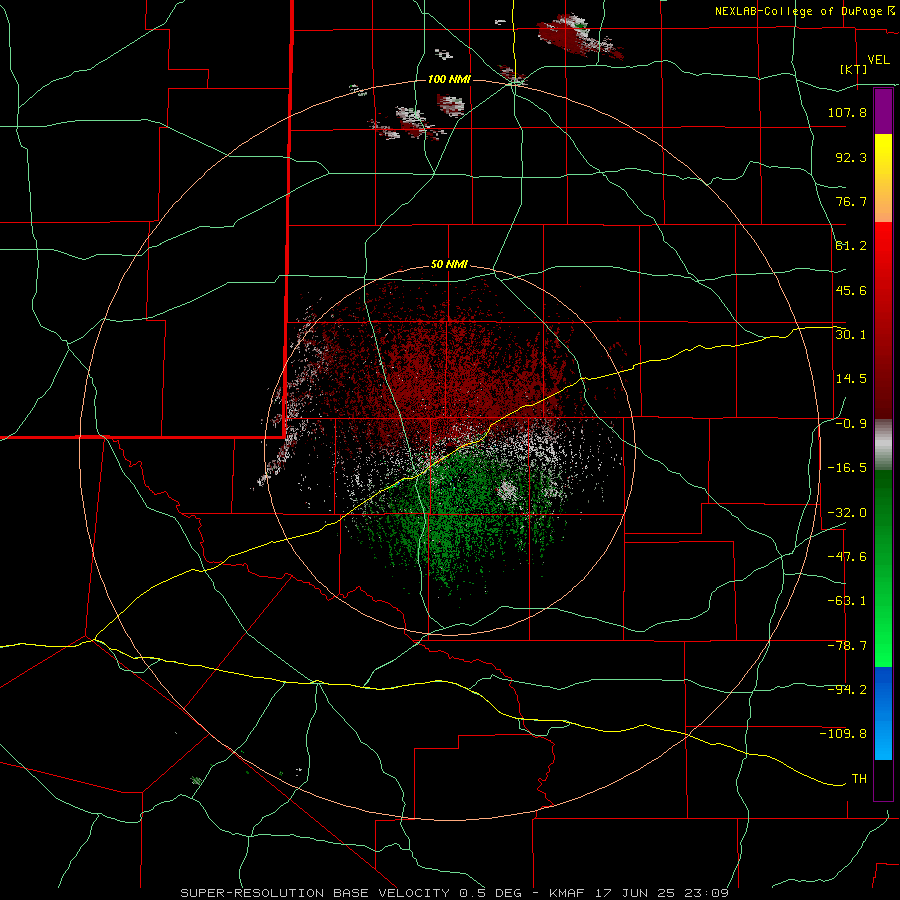The image size is (900, 900).
Task: Select the 92.3 scale value
Action: pos(851,157)
